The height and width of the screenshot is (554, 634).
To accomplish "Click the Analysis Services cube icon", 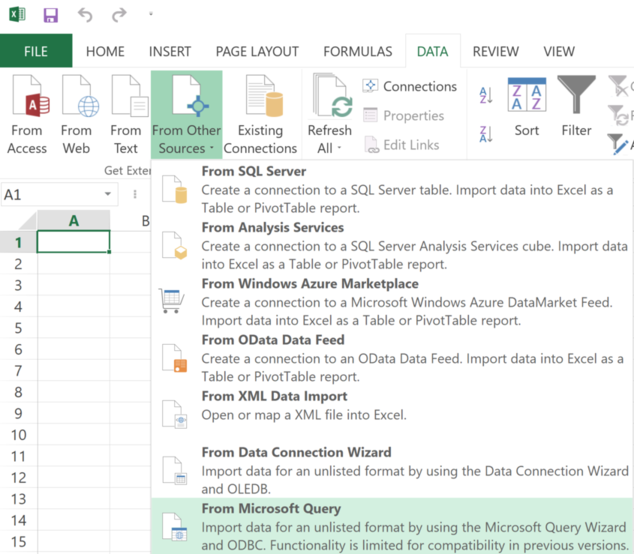I will pyautogui.click(x=175, y=245).
